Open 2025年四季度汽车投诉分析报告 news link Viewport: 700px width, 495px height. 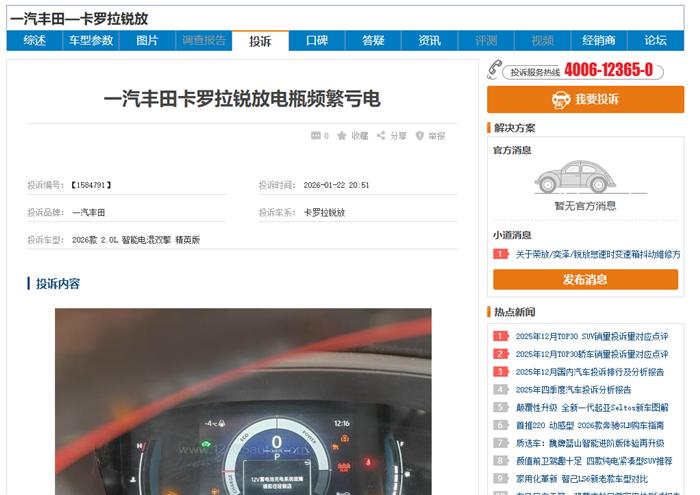[573, 390]
